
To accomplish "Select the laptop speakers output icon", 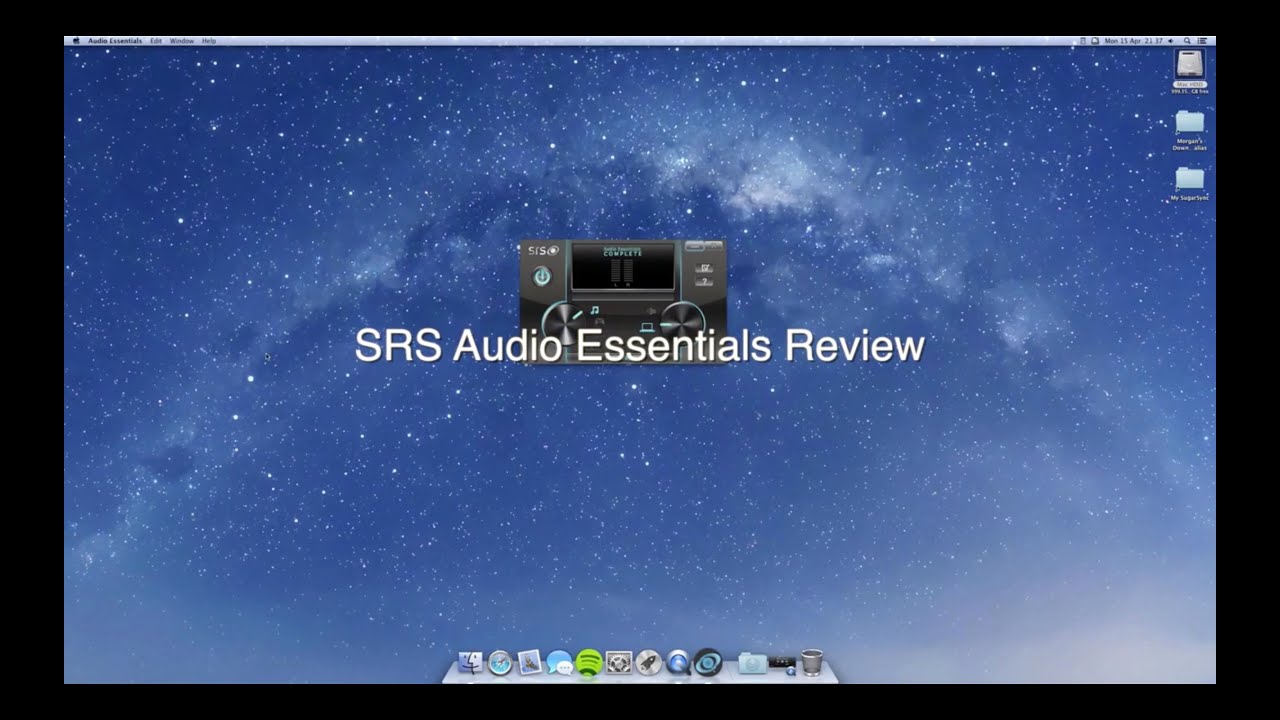I will [647, 327].
